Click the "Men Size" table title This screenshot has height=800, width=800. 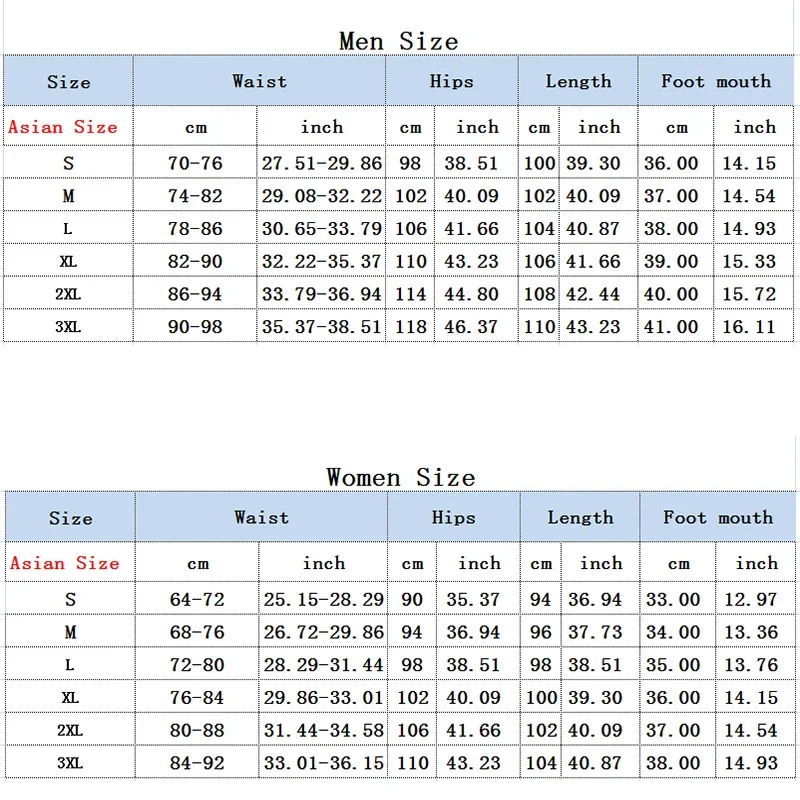[x=399, y=41]
